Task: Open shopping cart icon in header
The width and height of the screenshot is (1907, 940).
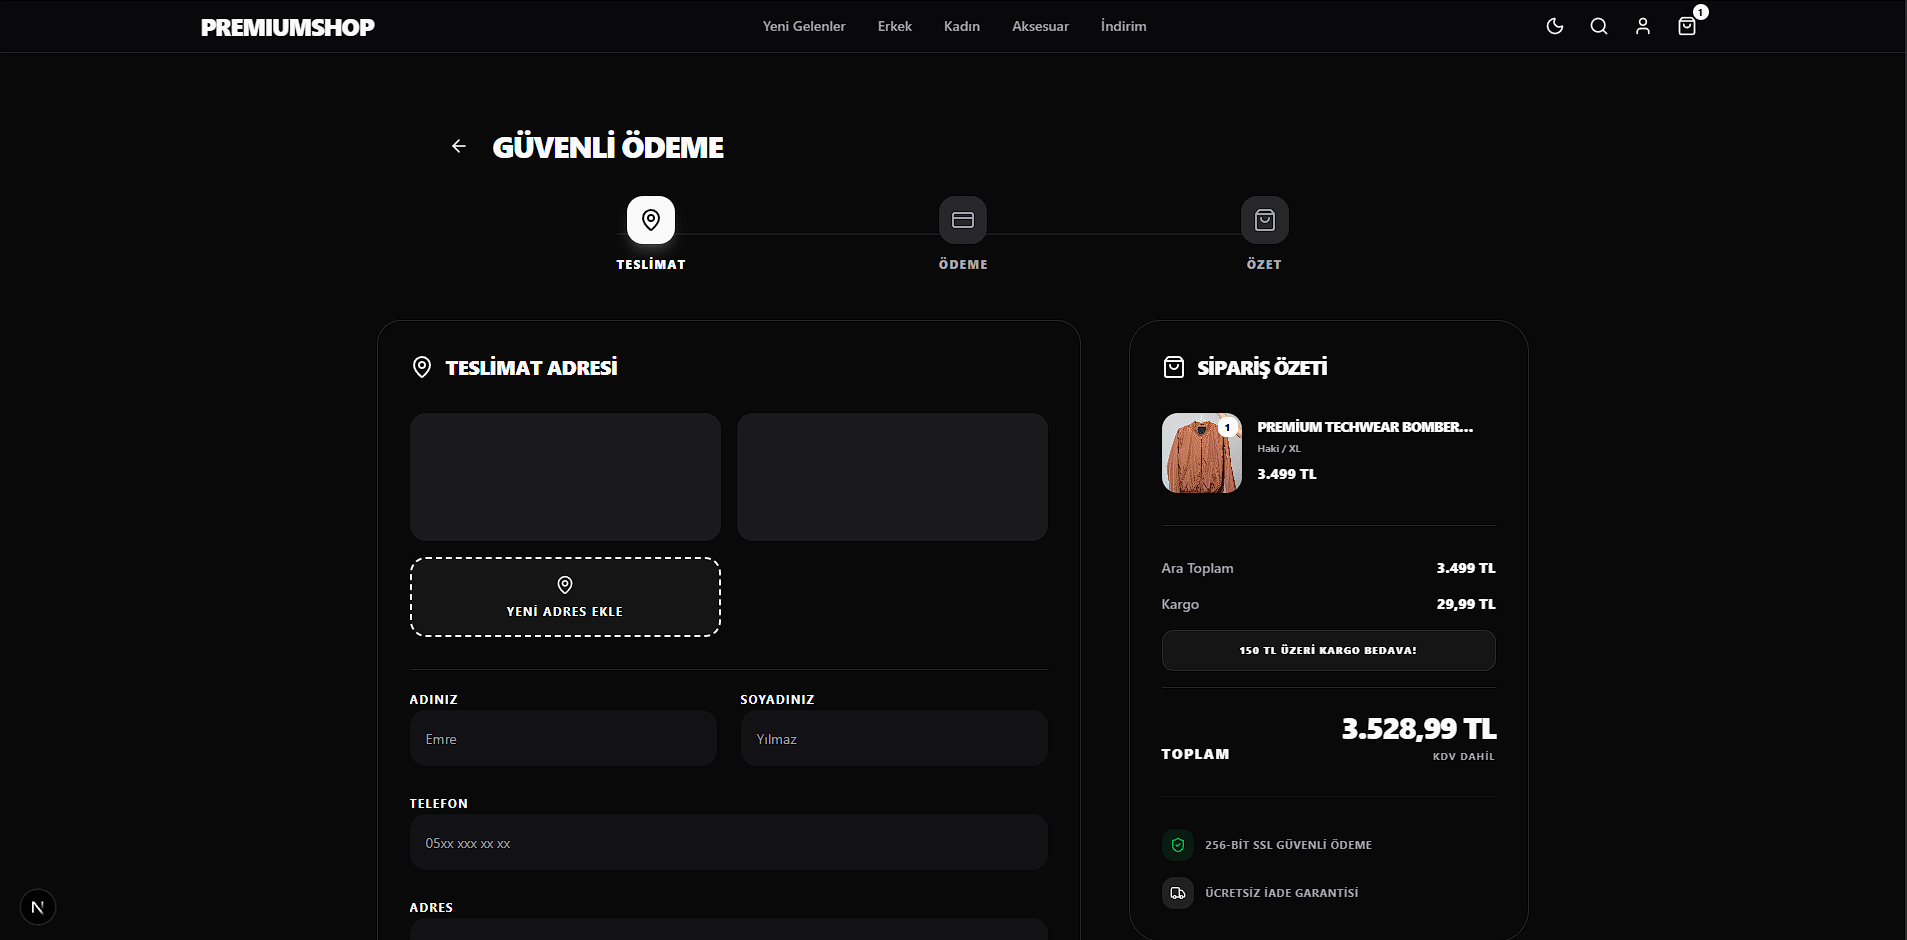Action: 1686,26
